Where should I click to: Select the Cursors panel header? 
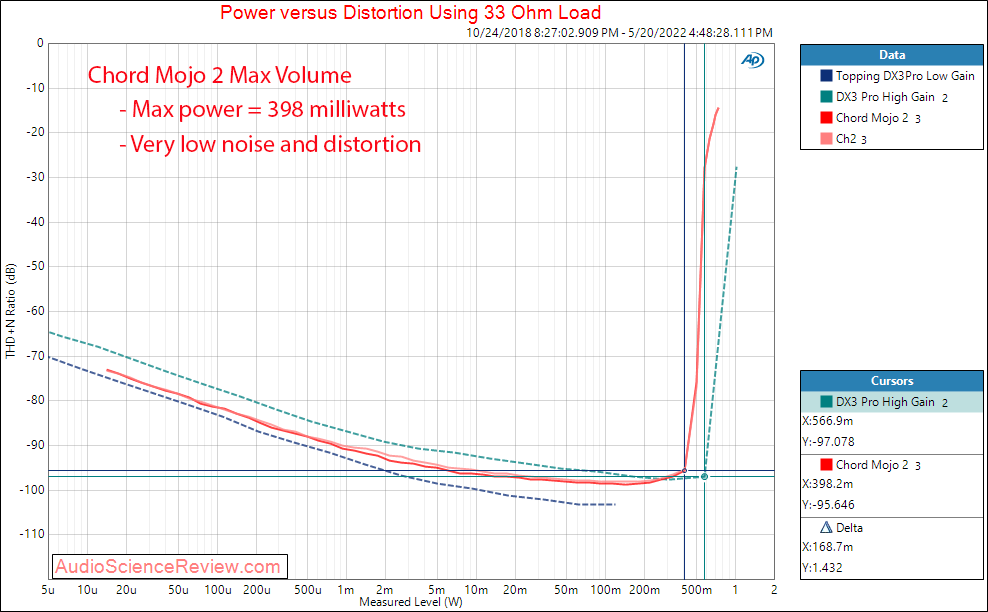click(892, 381)
